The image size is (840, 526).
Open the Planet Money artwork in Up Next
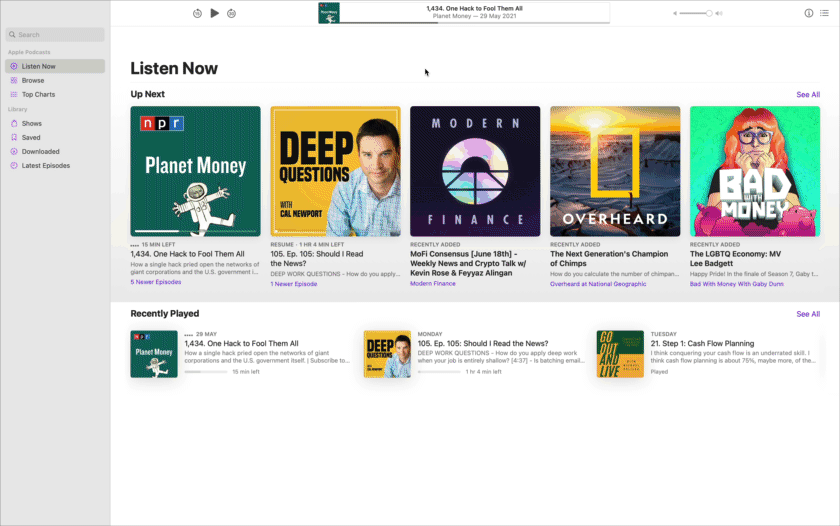click(196, 171)
